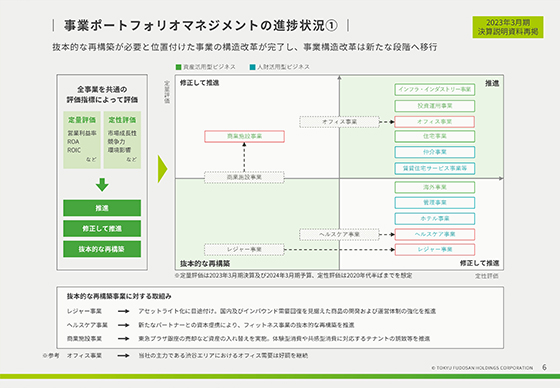Click the 人財活用型ビジネス legend label
Screen dimensions: 560x388
coord(283,67)
